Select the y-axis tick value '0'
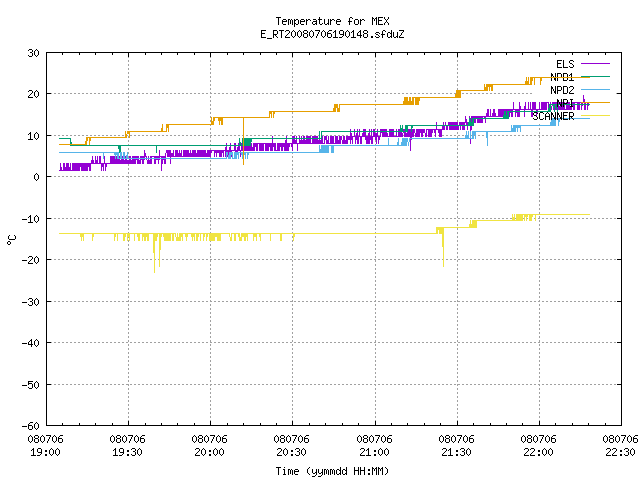 37,177
